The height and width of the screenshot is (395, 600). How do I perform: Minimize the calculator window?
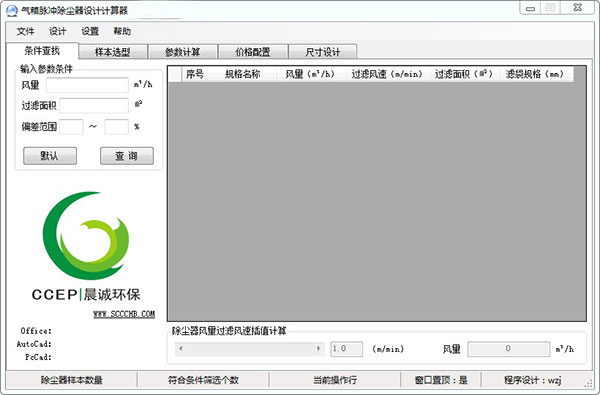click(530, 8)
